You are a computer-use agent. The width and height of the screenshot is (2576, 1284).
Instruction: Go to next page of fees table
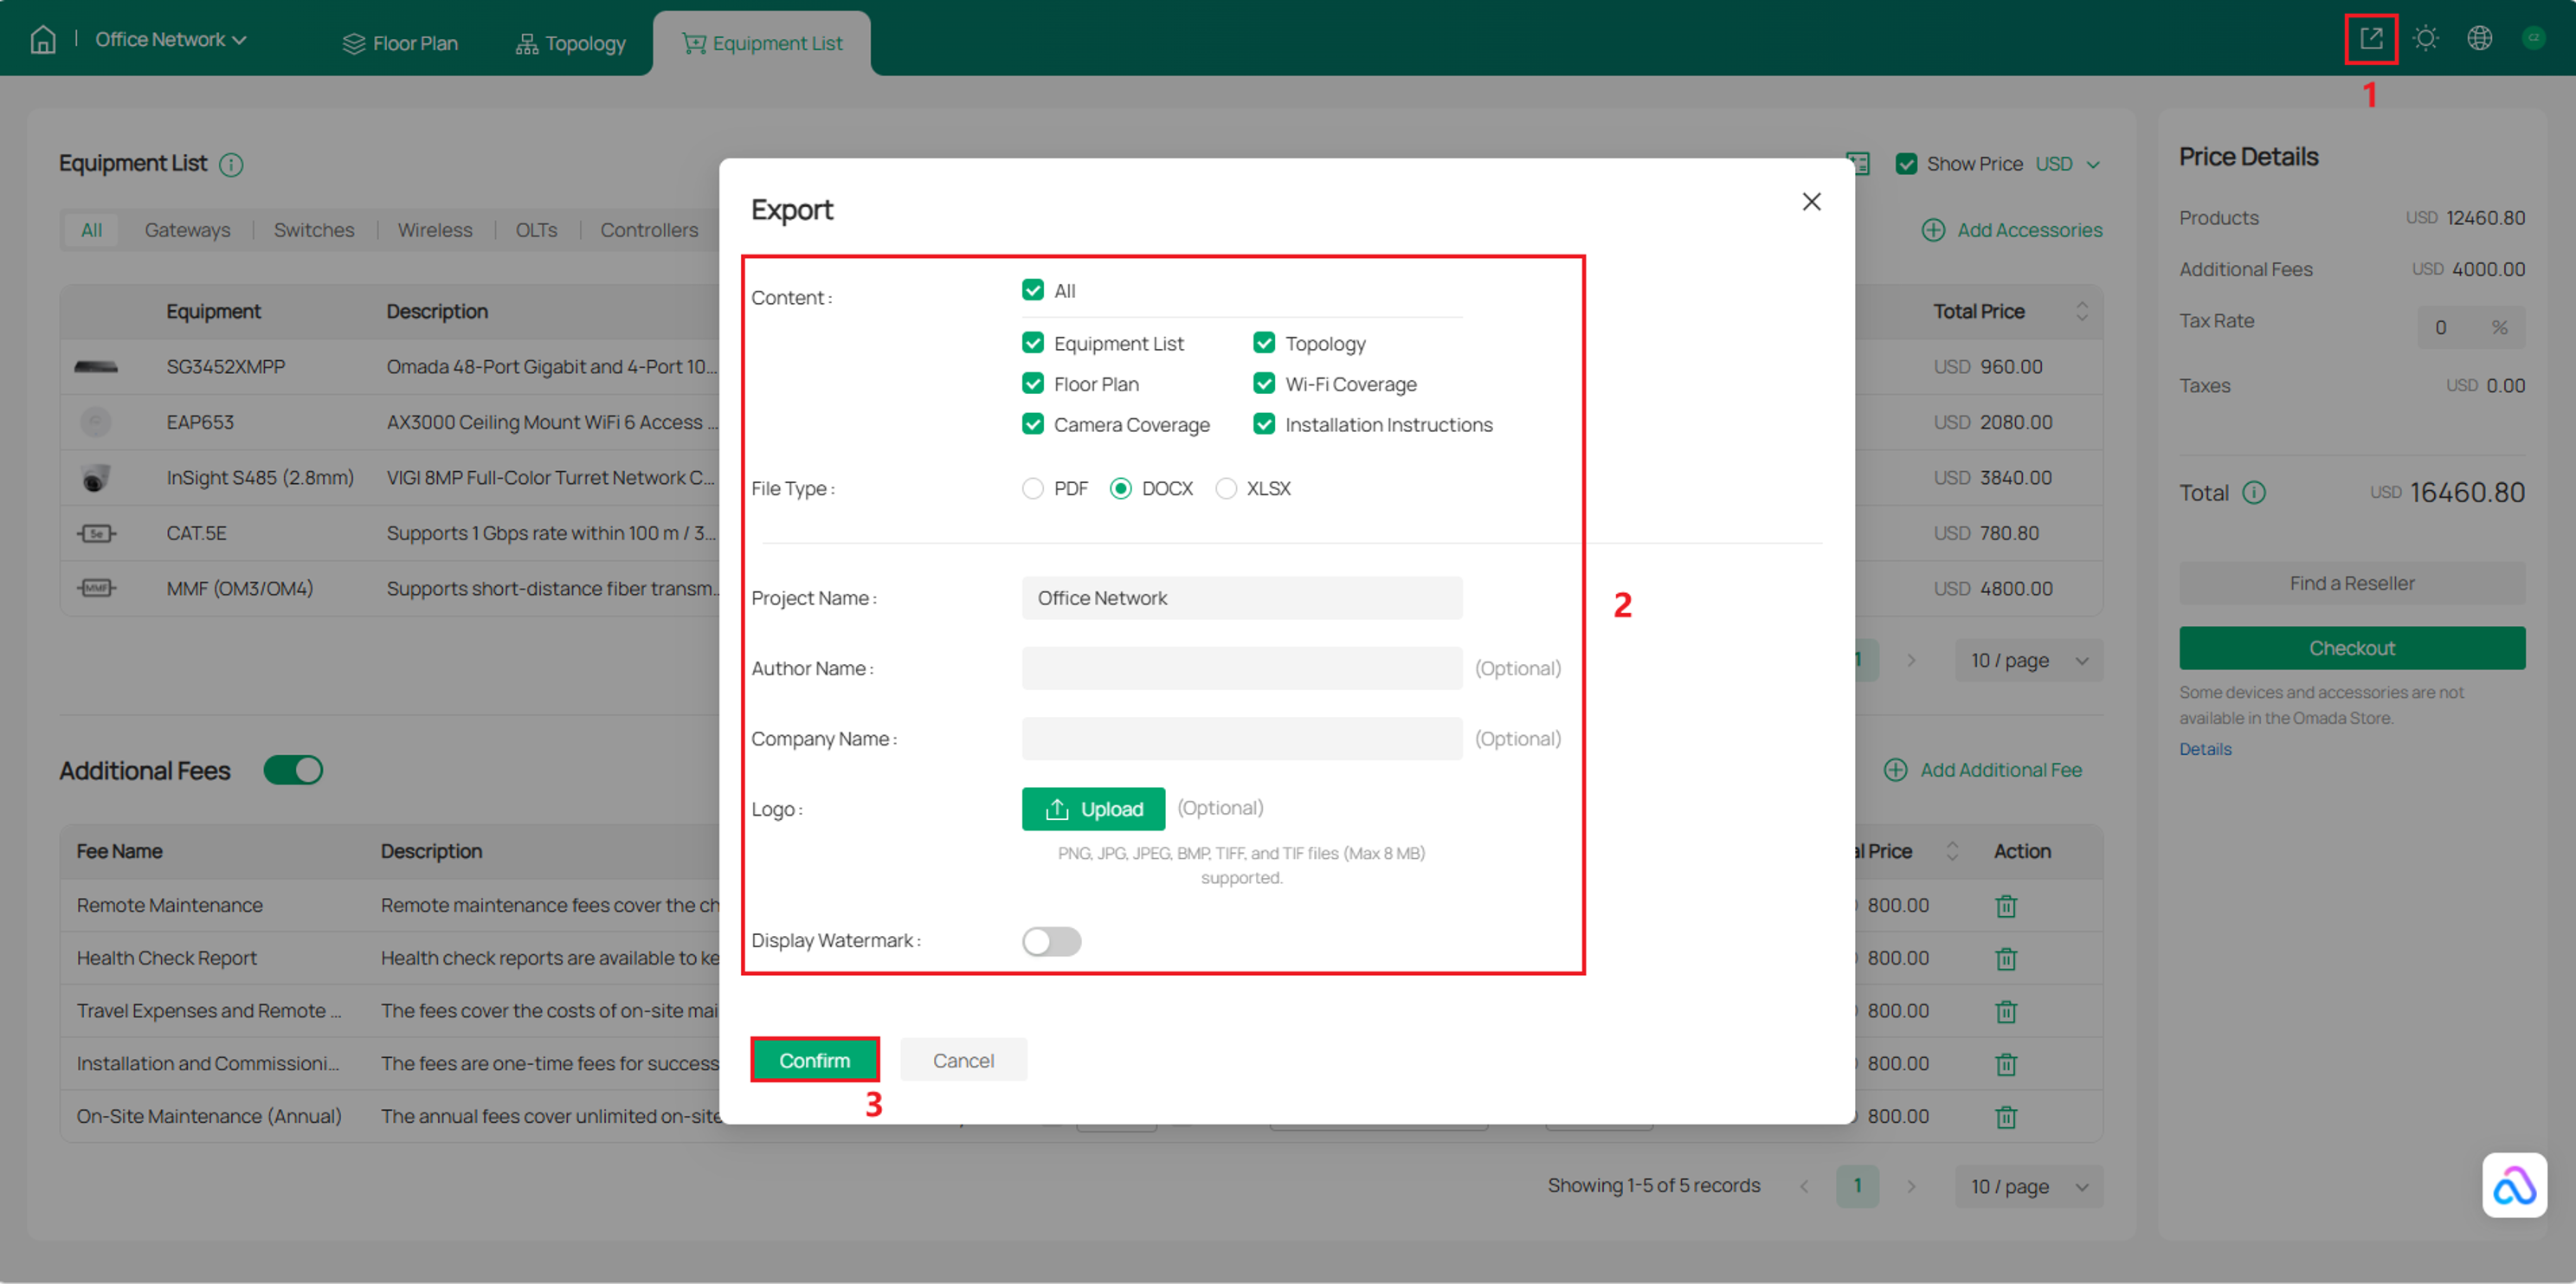[x=1911, y=1187]
